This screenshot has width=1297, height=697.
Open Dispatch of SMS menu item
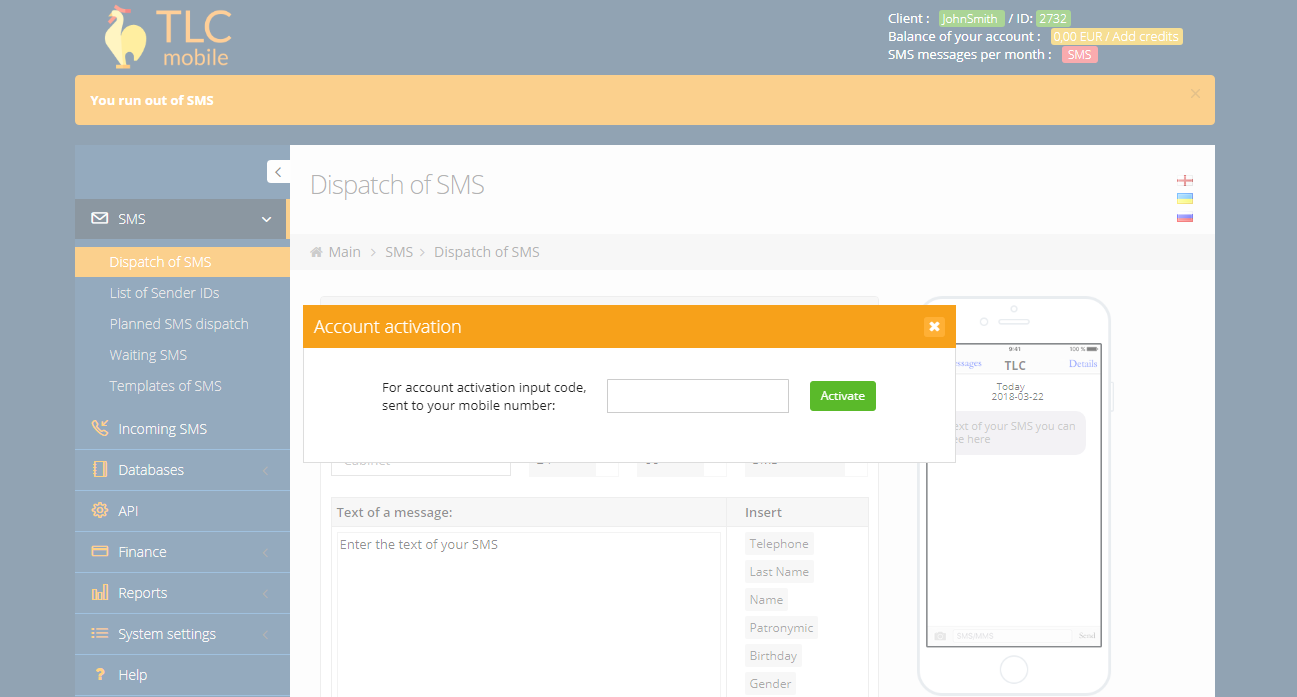coord(182,262)
